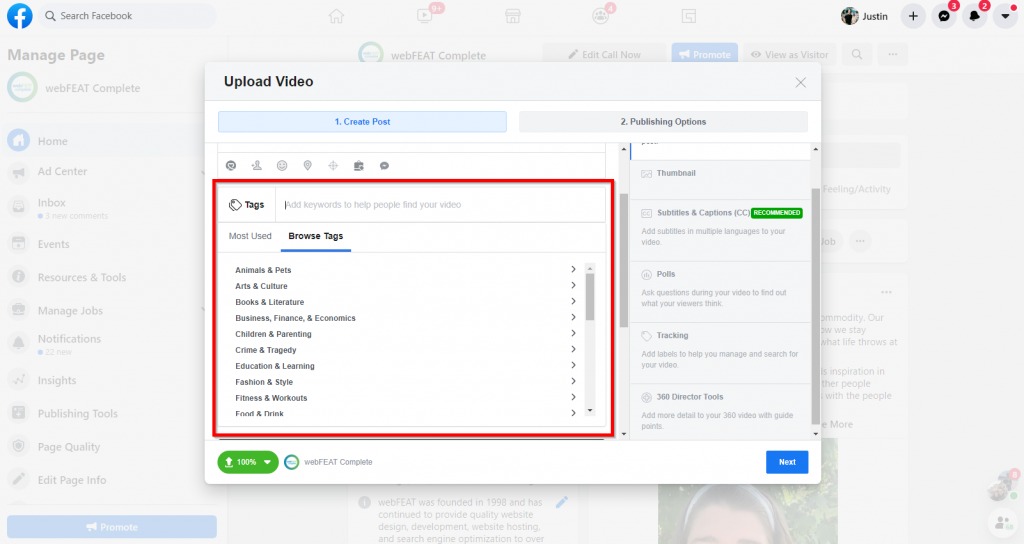Click the Edit Call Now button

click(604, 55)
